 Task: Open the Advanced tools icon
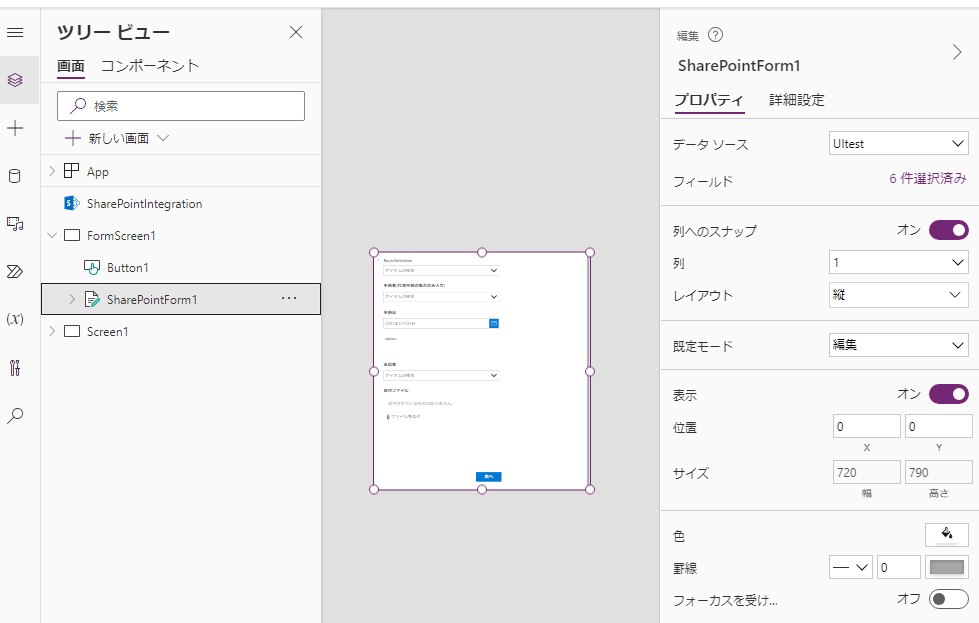pos(15,368)
